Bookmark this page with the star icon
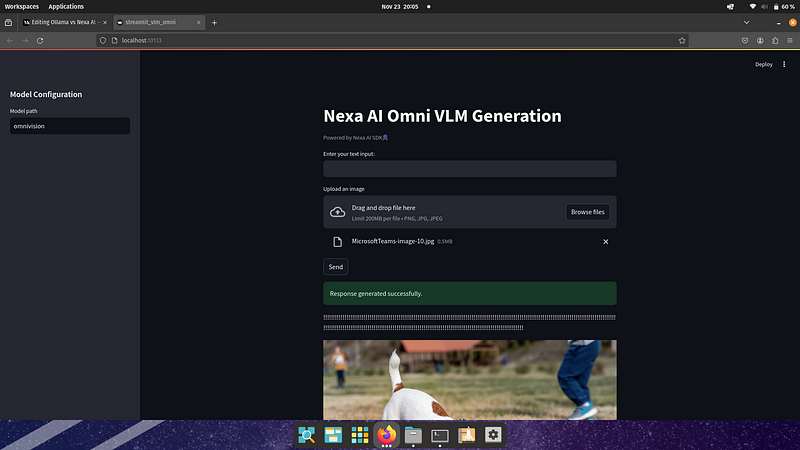The image size is (800, 450). pyautogui.click(x=682, y=40)
